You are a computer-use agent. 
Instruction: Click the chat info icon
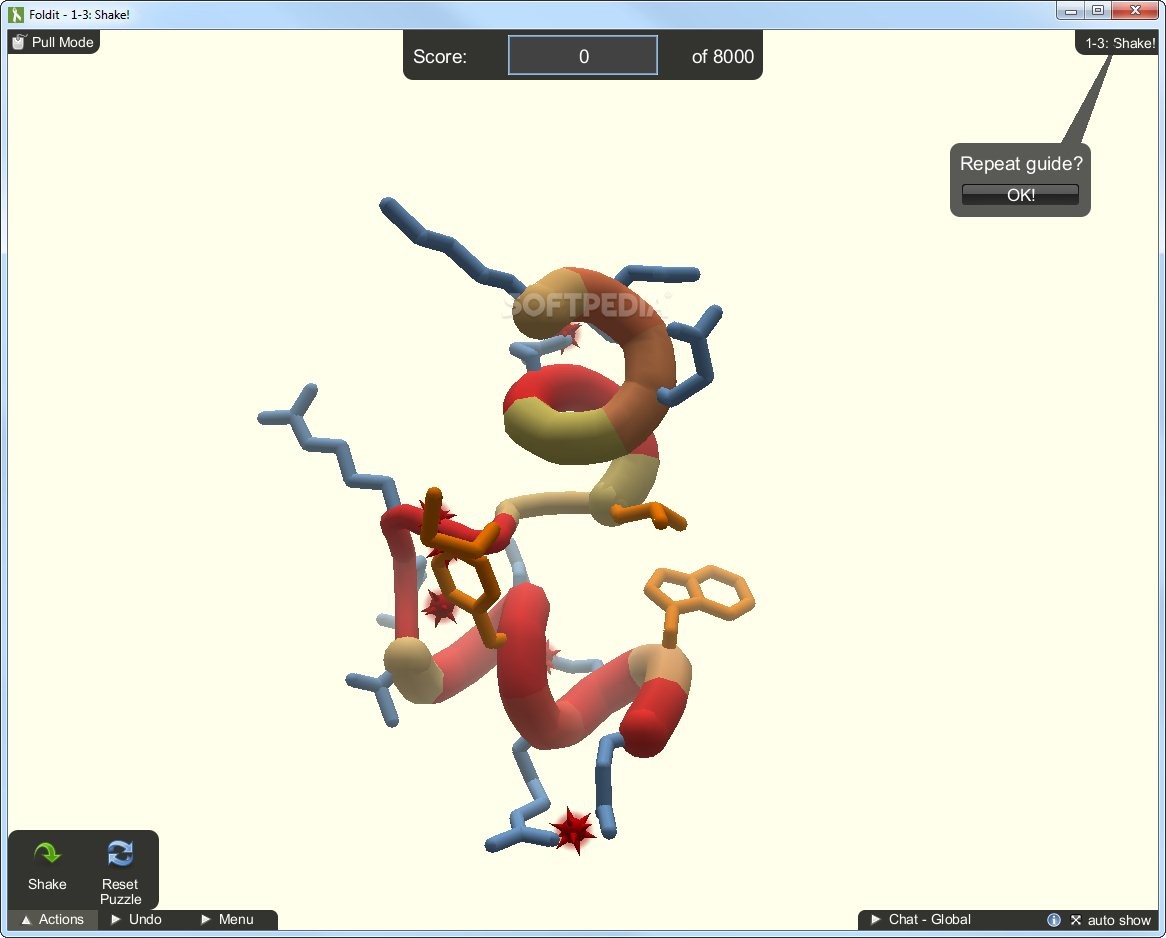(1054, 920)
